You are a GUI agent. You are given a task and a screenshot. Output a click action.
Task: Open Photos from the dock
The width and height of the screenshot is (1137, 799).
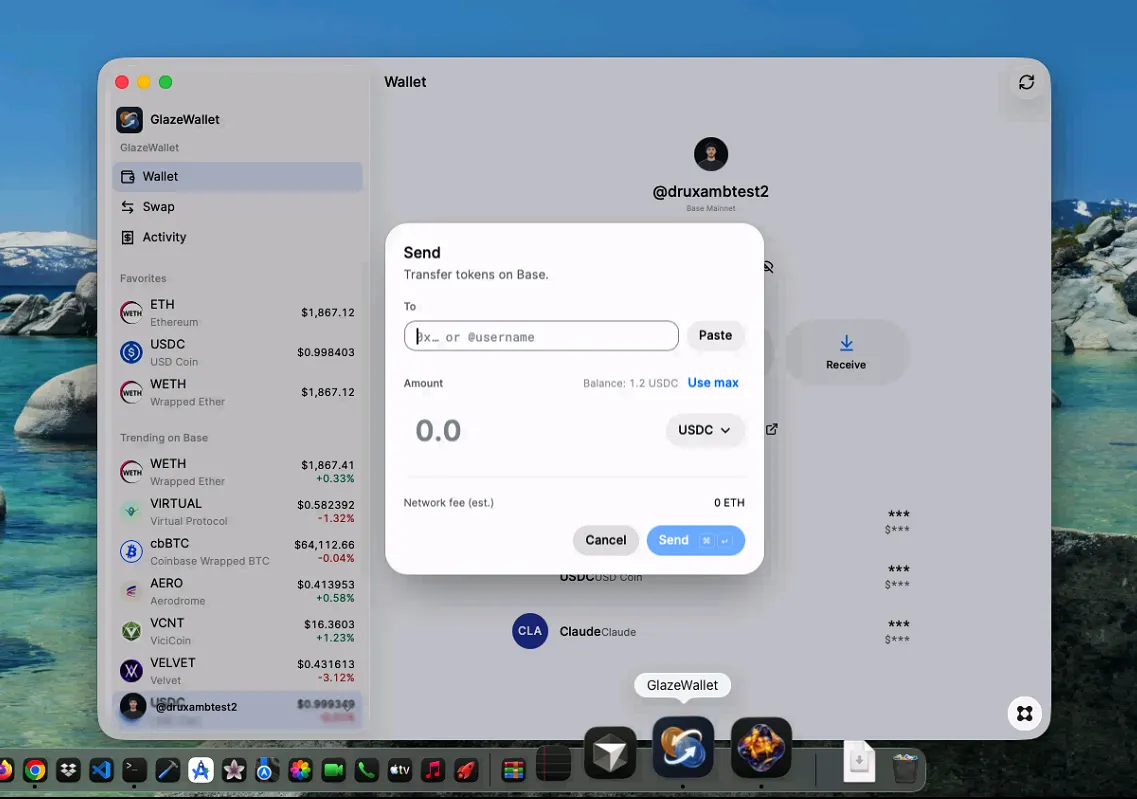tap(300, 769)
